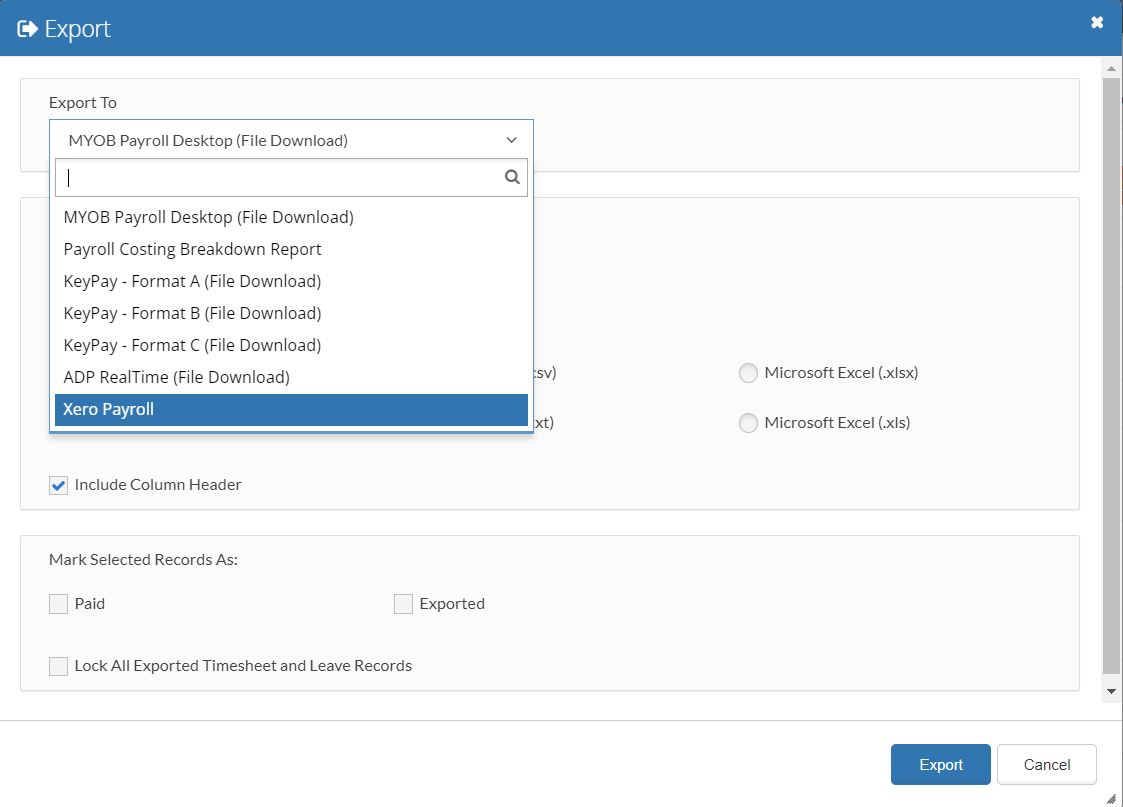Select Microsoft Excel (.xlsx) radio option

[748, 373]
